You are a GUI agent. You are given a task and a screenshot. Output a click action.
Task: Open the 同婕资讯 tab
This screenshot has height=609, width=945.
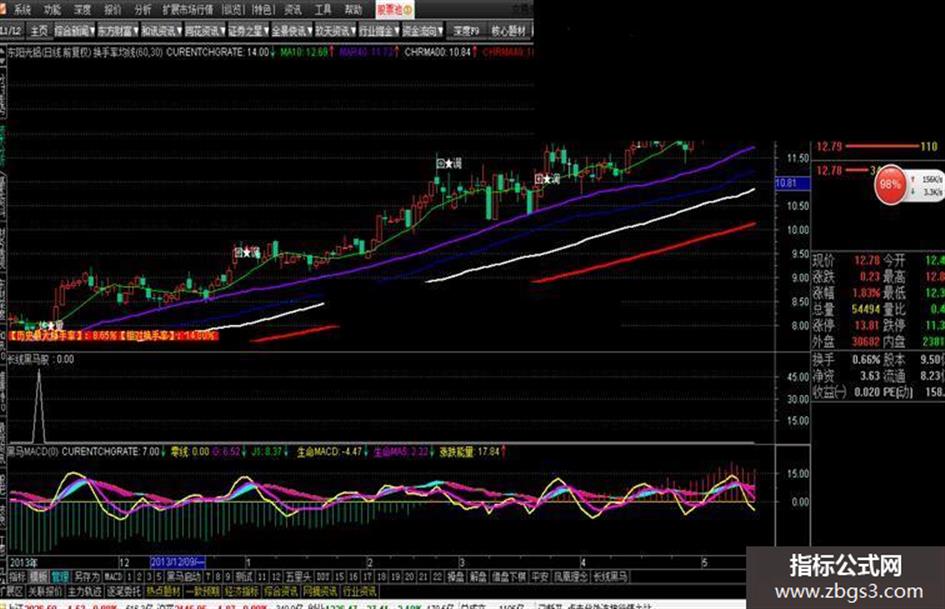[320, 591]
